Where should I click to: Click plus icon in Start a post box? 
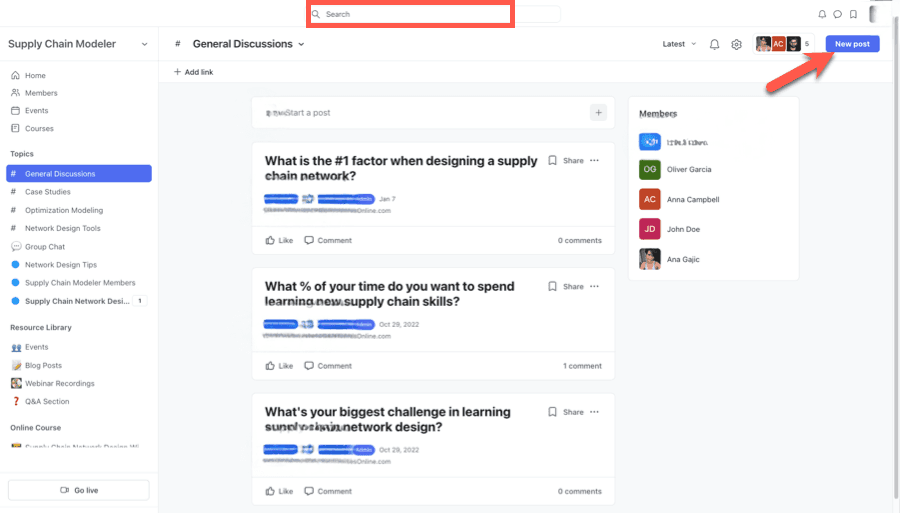pos(598,113)
